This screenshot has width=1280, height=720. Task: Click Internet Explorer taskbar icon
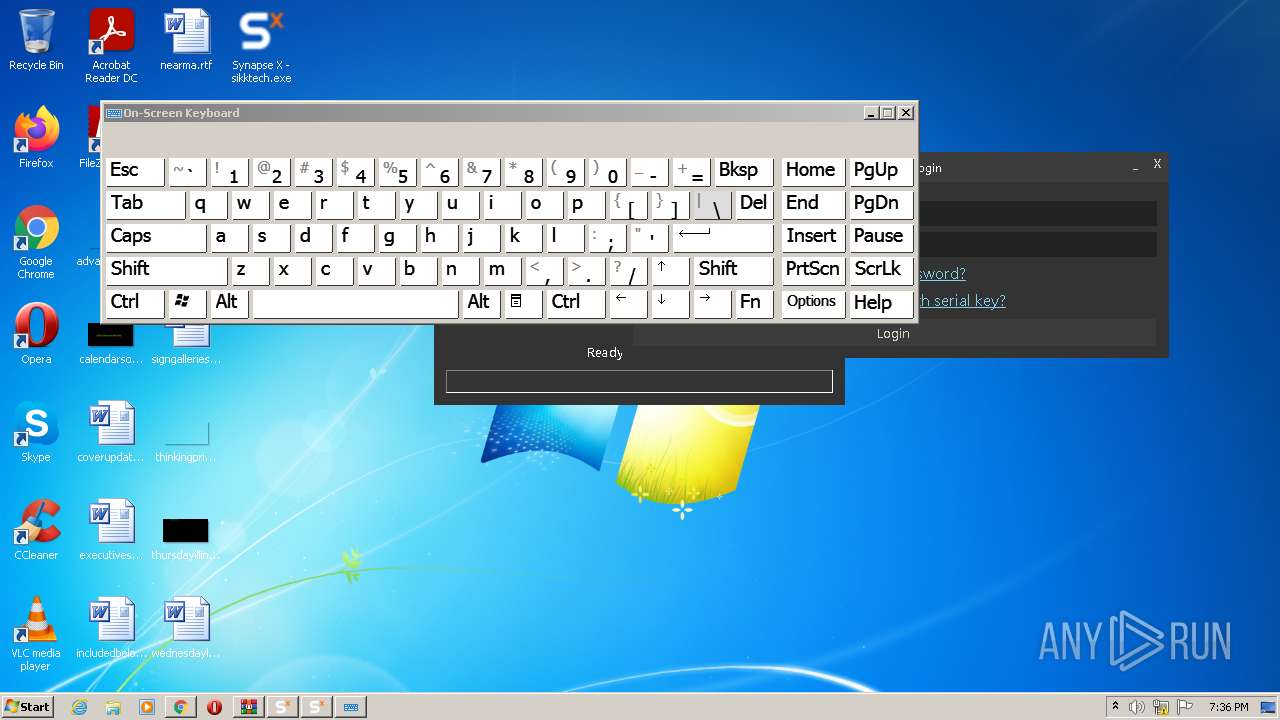[80, 707]
